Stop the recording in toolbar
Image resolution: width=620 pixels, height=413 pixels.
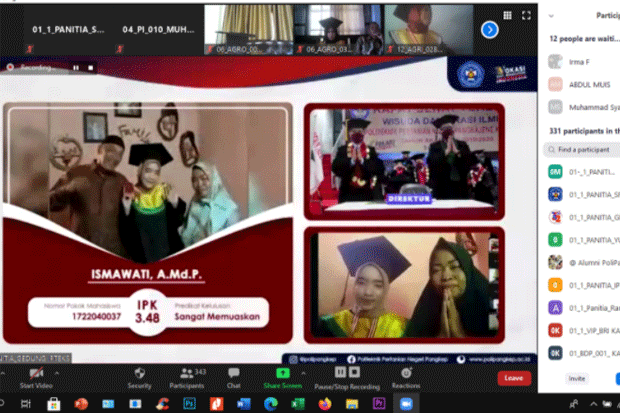click(x=354, y=372)
